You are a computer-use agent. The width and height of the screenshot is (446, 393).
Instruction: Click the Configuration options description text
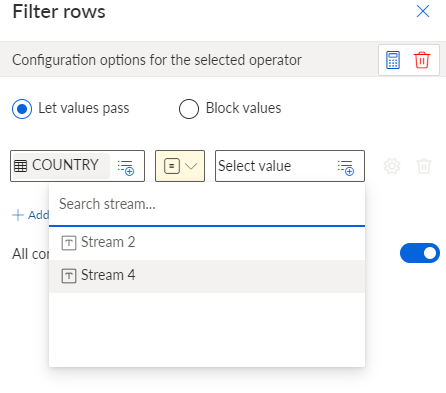(157, 60)
